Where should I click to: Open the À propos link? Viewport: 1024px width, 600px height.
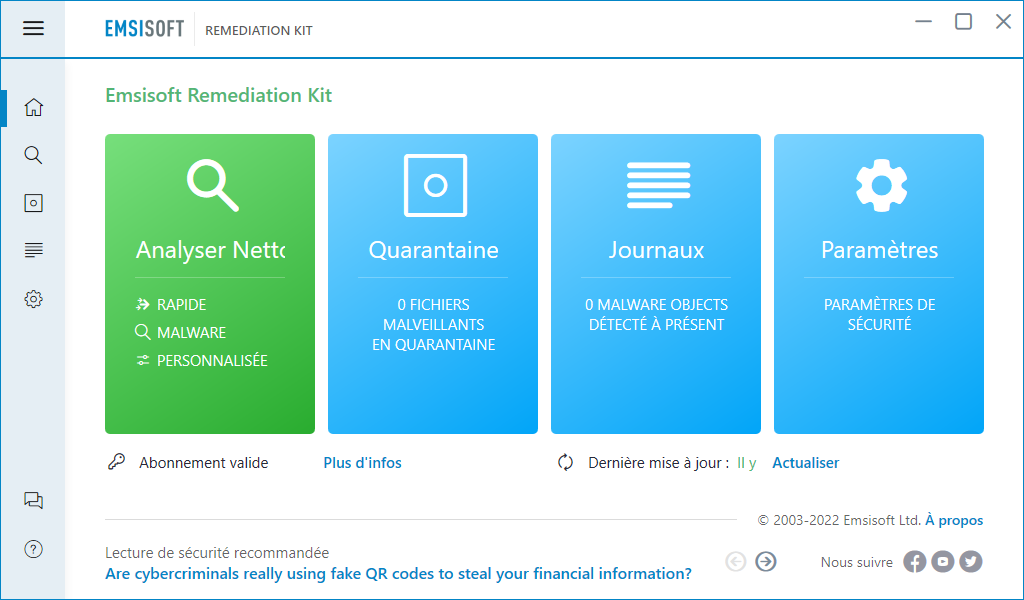(954, 520)
